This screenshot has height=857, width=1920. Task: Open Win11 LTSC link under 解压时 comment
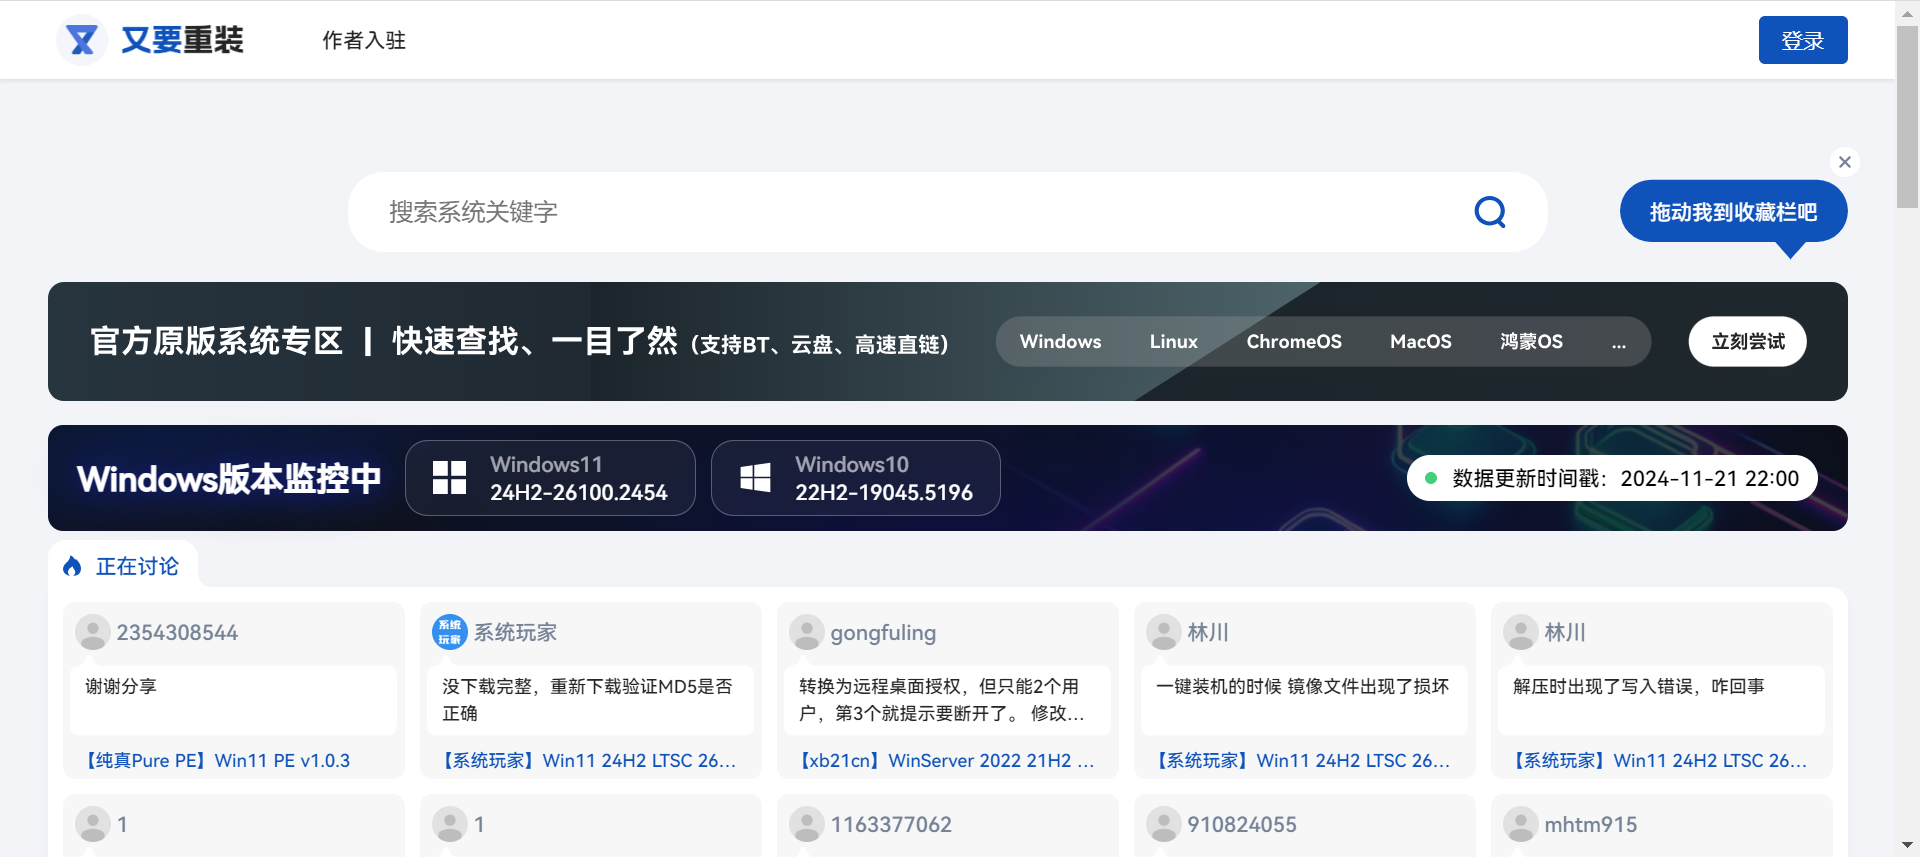click(x=1659, y=761)
